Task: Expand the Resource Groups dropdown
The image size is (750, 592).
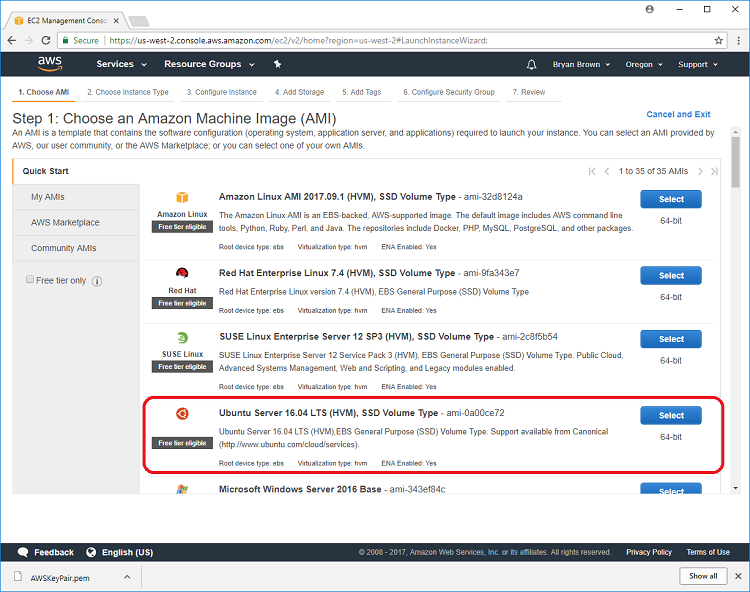Action: (x=209, y=64)
